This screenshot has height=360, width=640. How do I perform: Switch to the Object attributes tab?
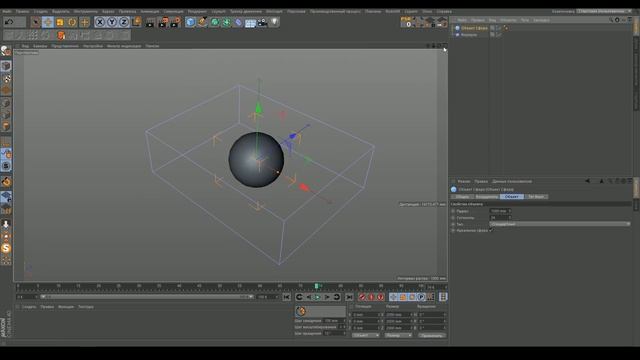[512, 197]
